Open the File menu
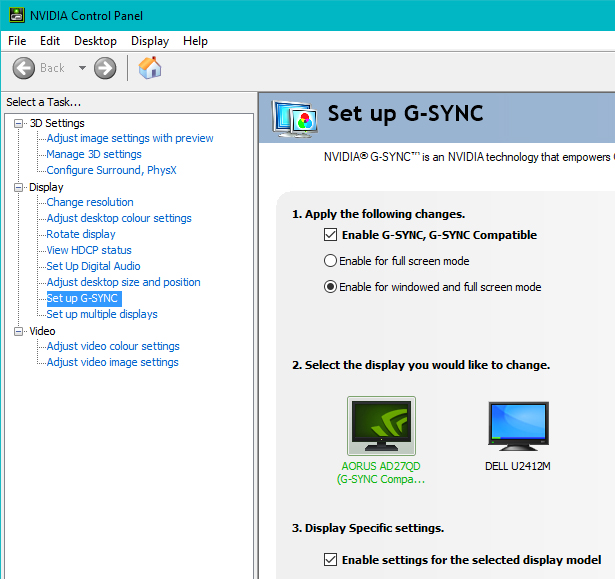 click(x=17, y=41)
